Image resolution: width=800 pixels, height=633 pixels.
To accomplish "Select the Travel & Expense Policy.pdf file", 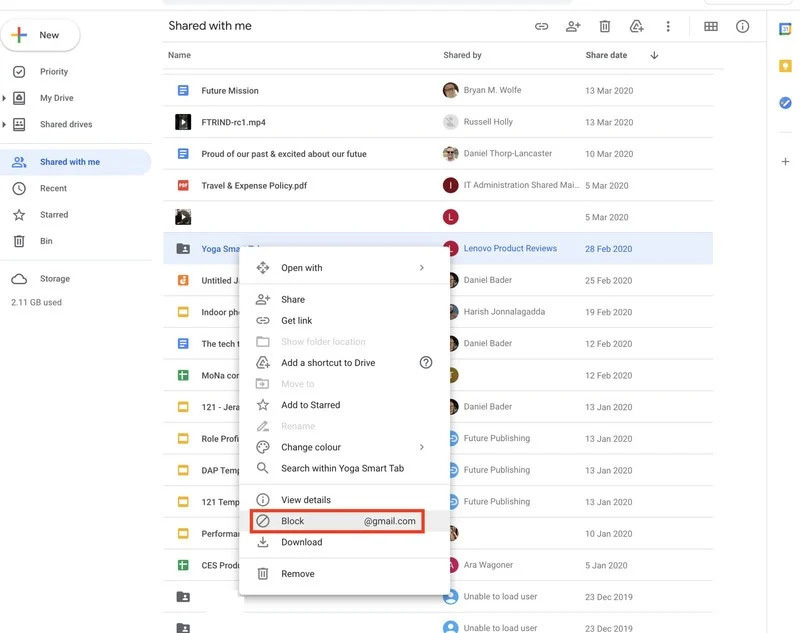I will click(x=254, y=186).
